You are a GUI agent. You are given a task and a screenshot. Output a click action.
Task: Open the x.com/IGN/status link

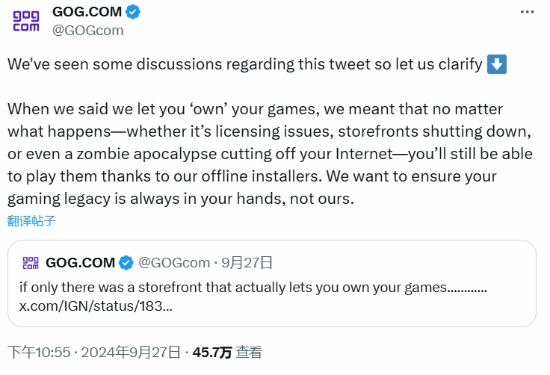(96, 306)
